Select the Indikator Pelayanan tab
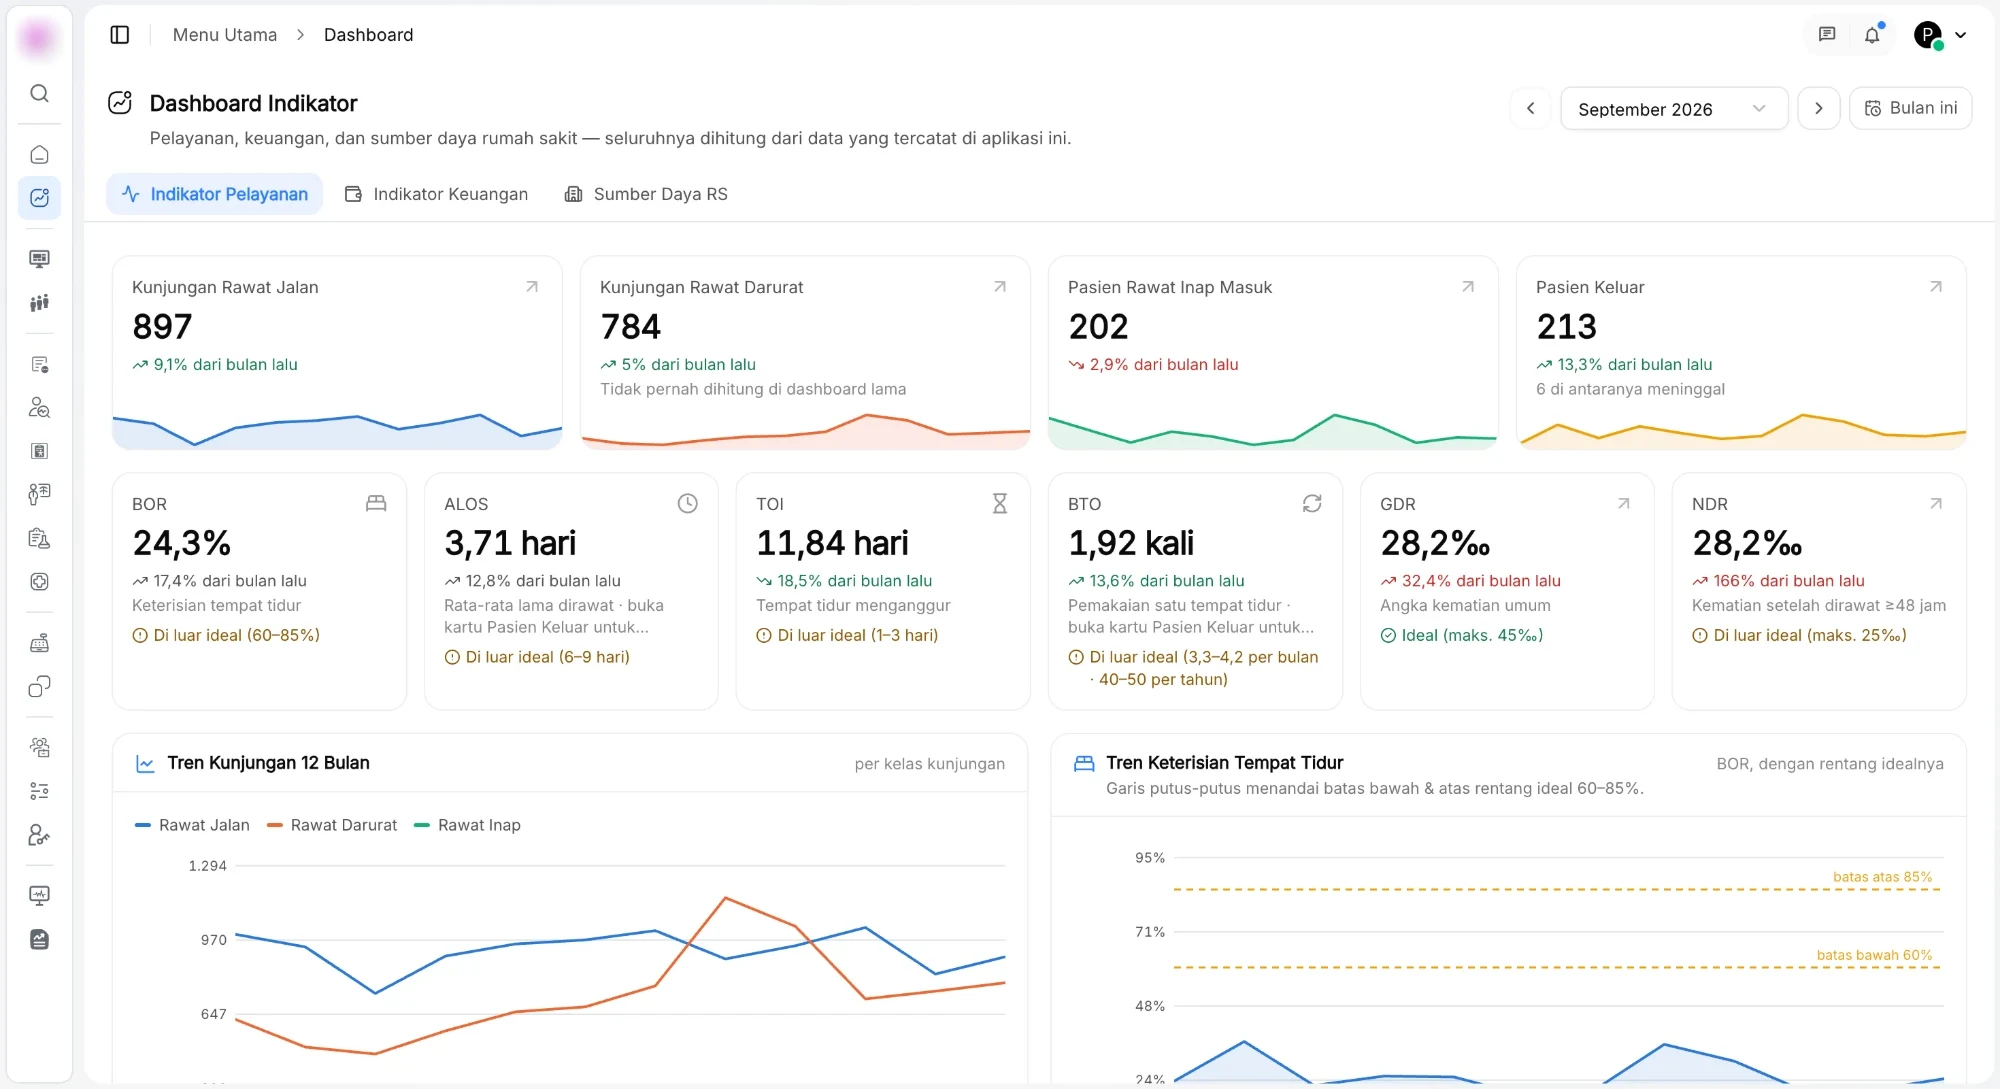 (x=214, y=194)
